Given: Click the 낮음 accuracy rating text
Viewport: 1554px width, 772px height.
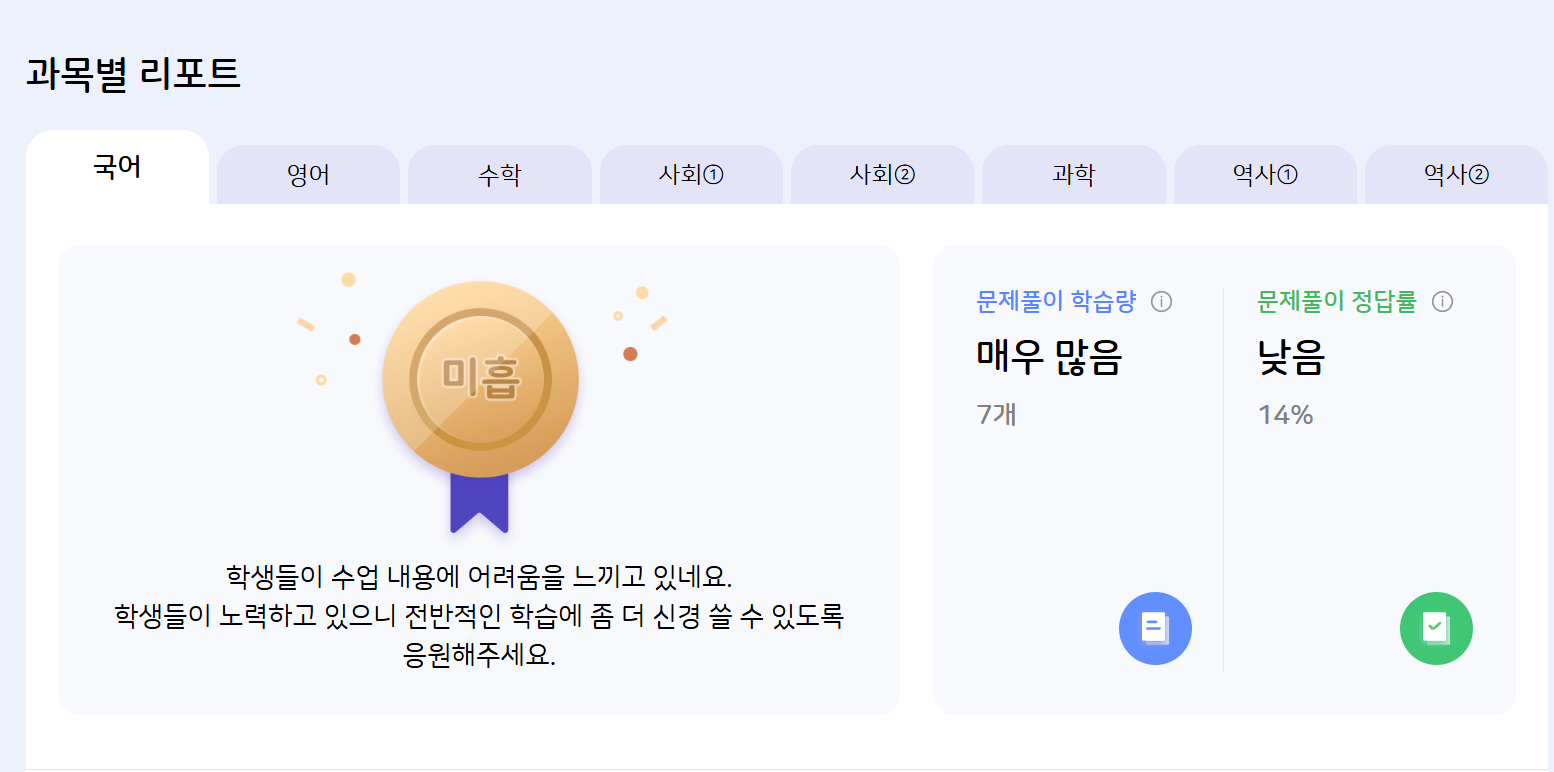Looking at the screenshot, I should 1291,357.
